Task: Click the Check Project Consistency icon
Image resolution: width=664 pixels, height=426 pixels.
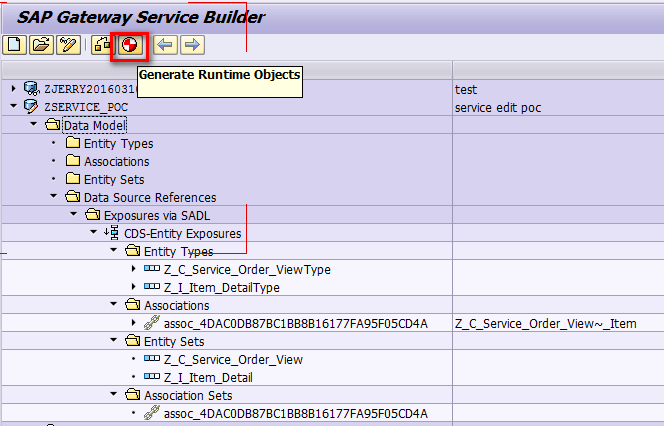Action: 102,45
